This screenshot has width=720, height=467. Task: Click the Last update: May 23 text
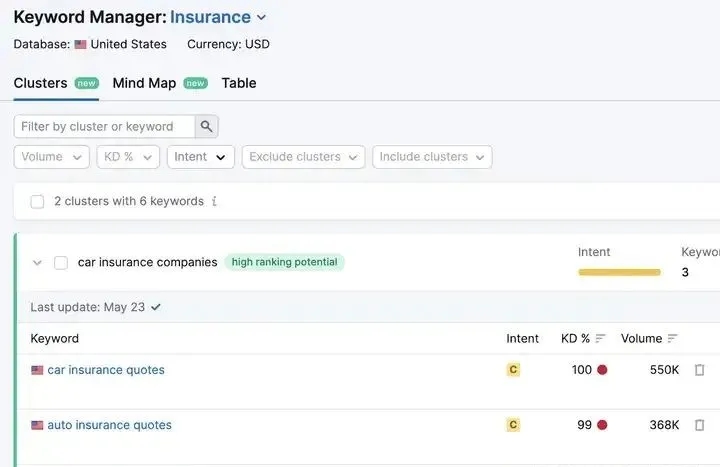88,307
